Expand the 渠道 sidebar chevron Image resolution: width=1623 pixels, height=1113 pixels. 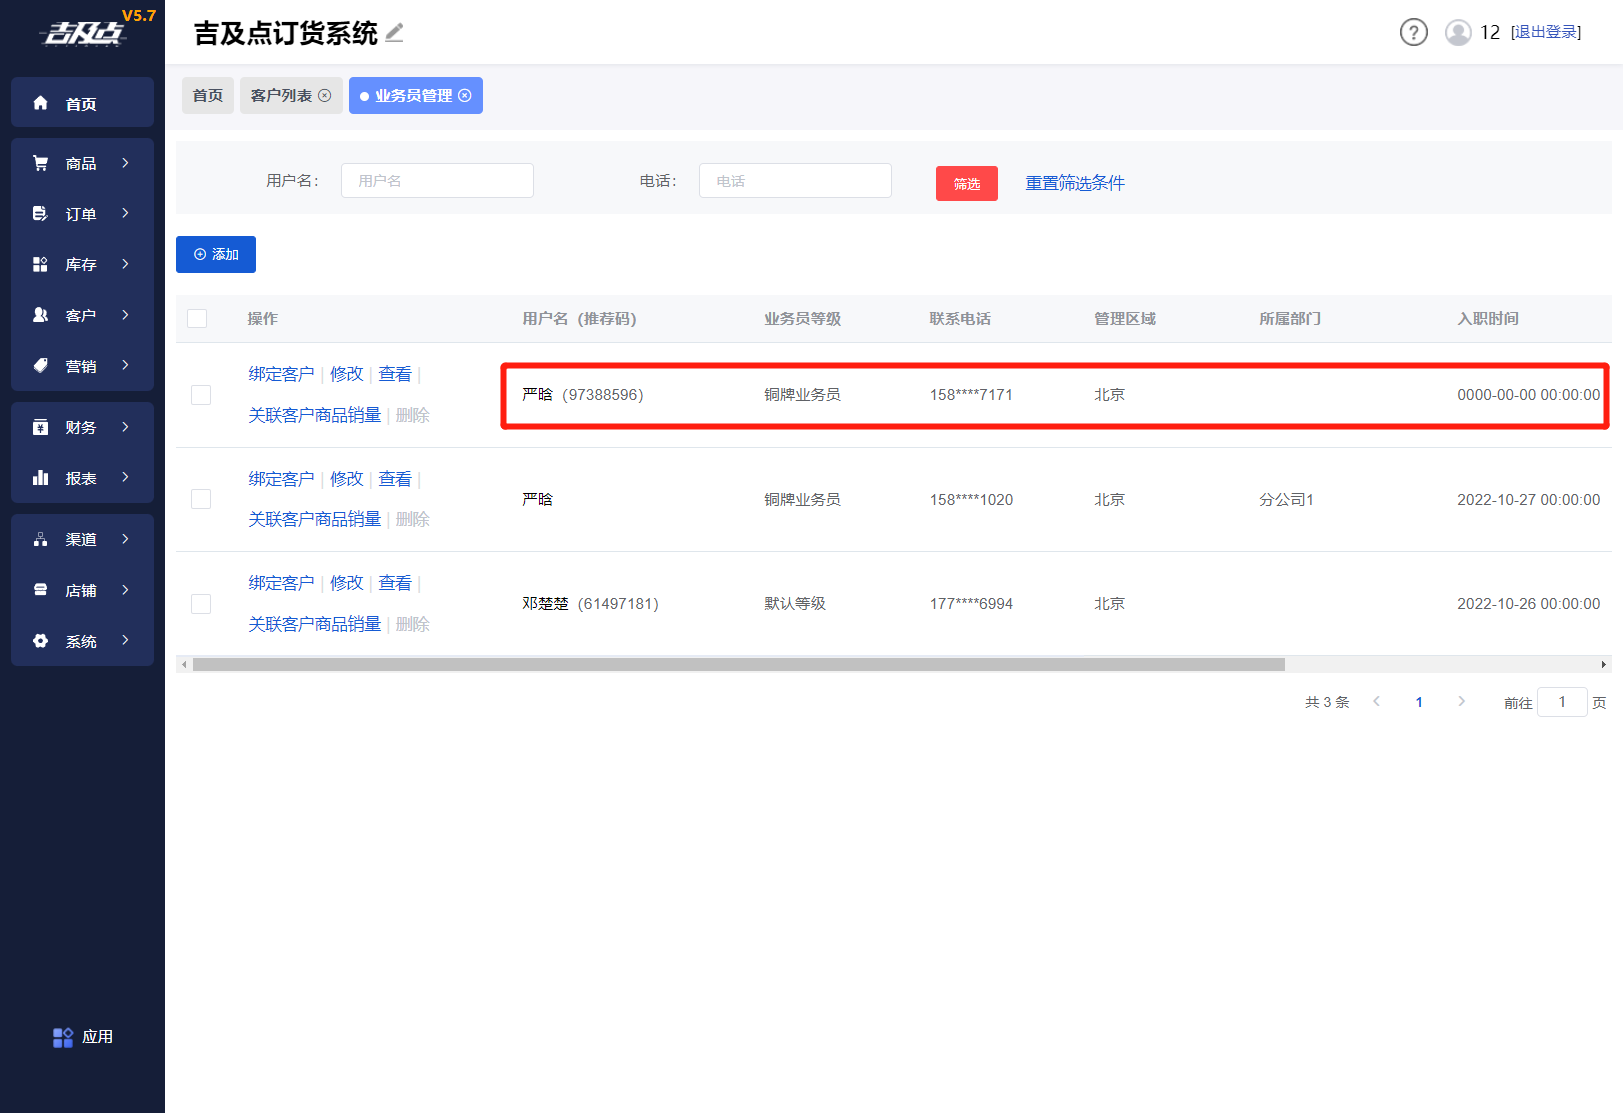[126, 539]
